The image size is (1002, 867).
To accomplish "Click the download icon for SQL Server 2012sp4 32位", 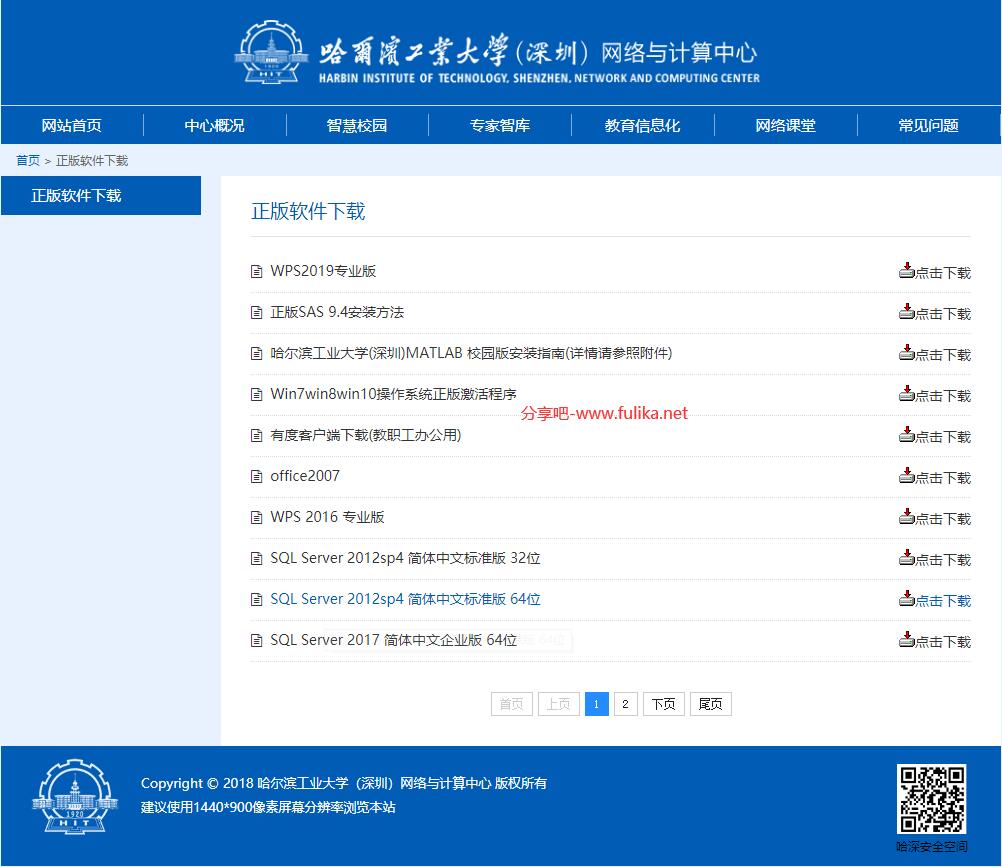I will [x=906, y=557].
